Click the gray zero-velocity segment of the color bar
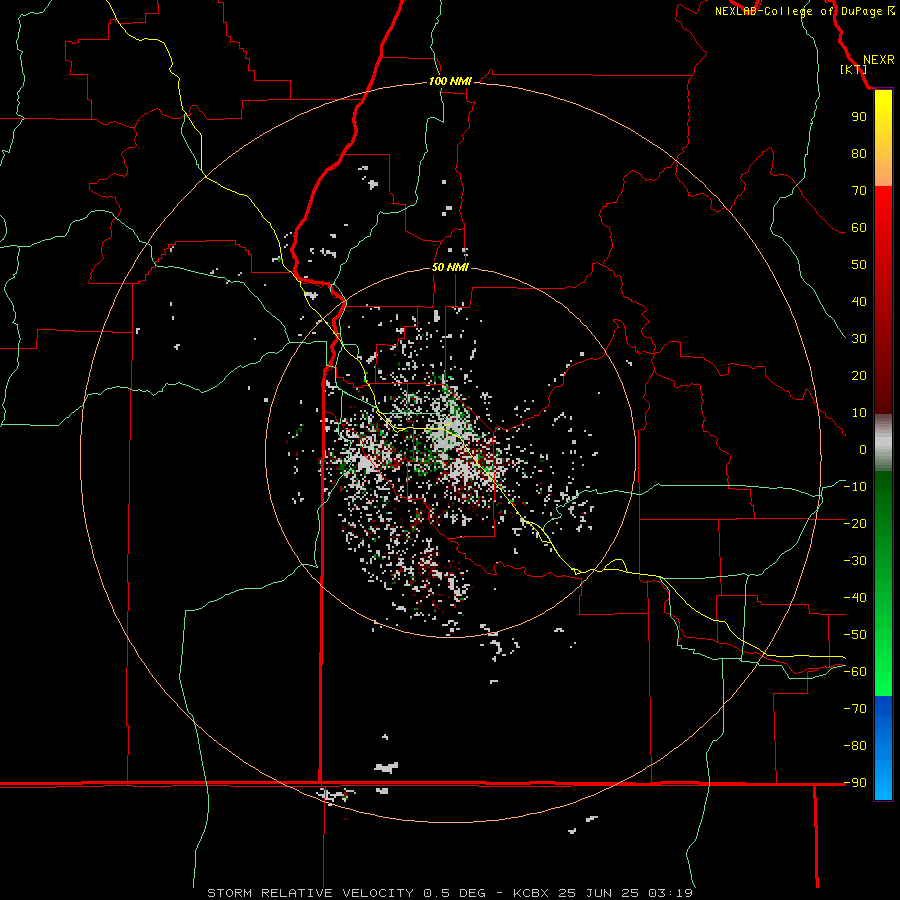 [x=883, y=443]
